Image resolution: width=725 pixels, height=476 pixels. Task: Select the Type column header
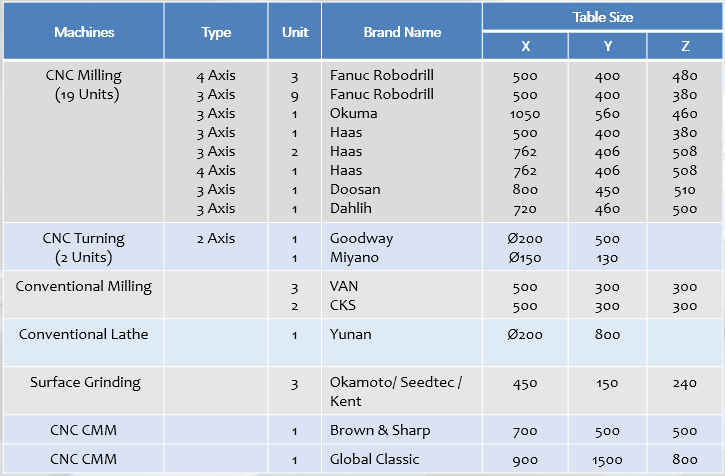tap(216, 32)
